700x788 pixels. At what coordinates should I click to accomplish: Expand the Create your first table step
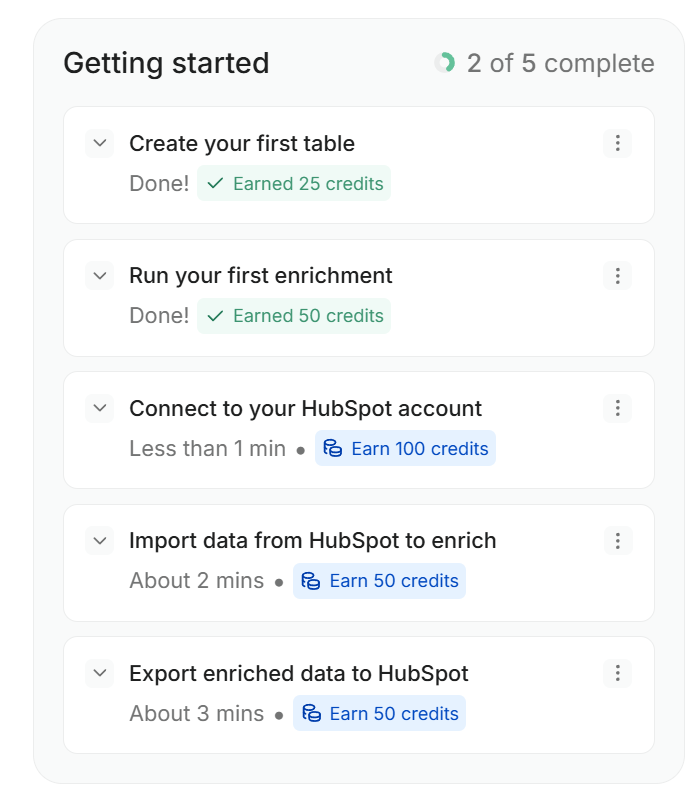(99, 143)
